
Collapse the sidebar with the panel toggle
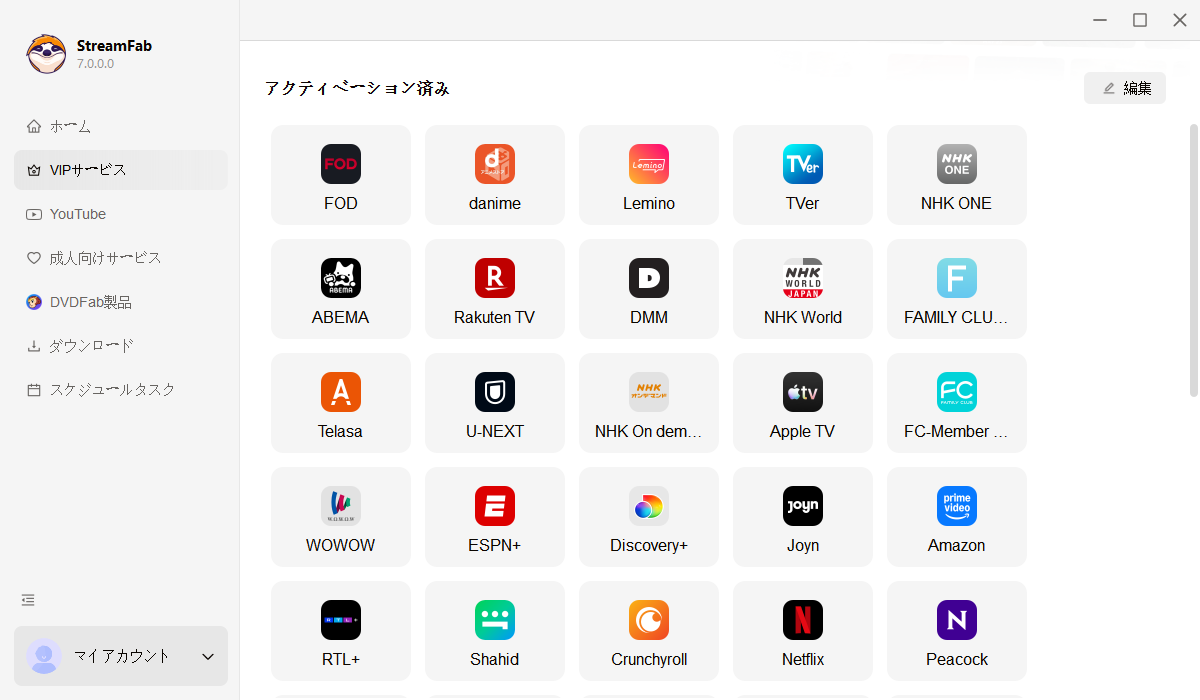[27, 599]
